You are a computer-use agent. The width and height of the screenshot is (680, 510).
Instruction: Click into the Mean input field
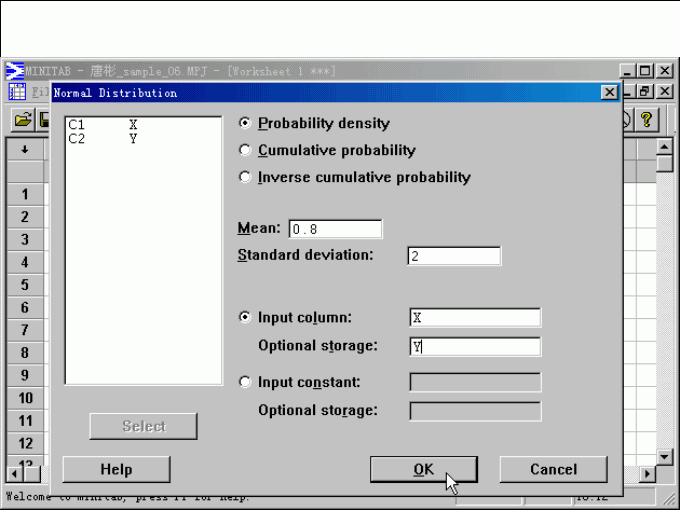pos(335,229)
